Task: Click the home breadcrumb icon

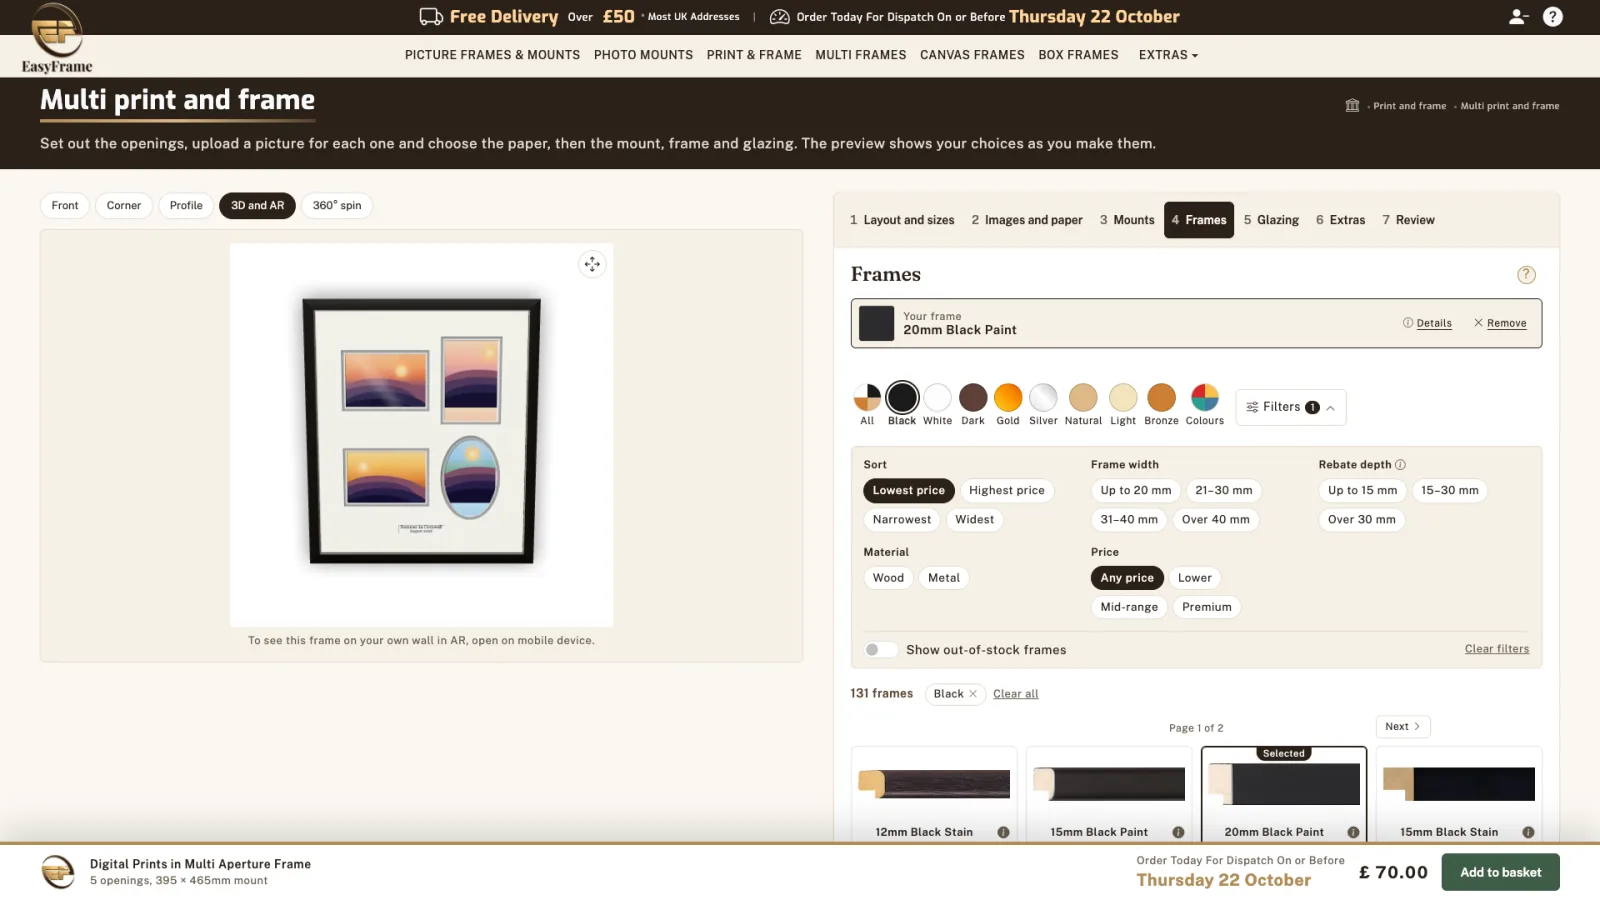Action: point(1352,106)
